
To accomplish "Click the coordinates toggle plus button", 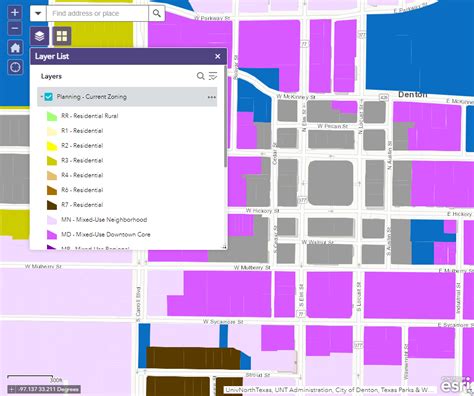I will (12, 389).
